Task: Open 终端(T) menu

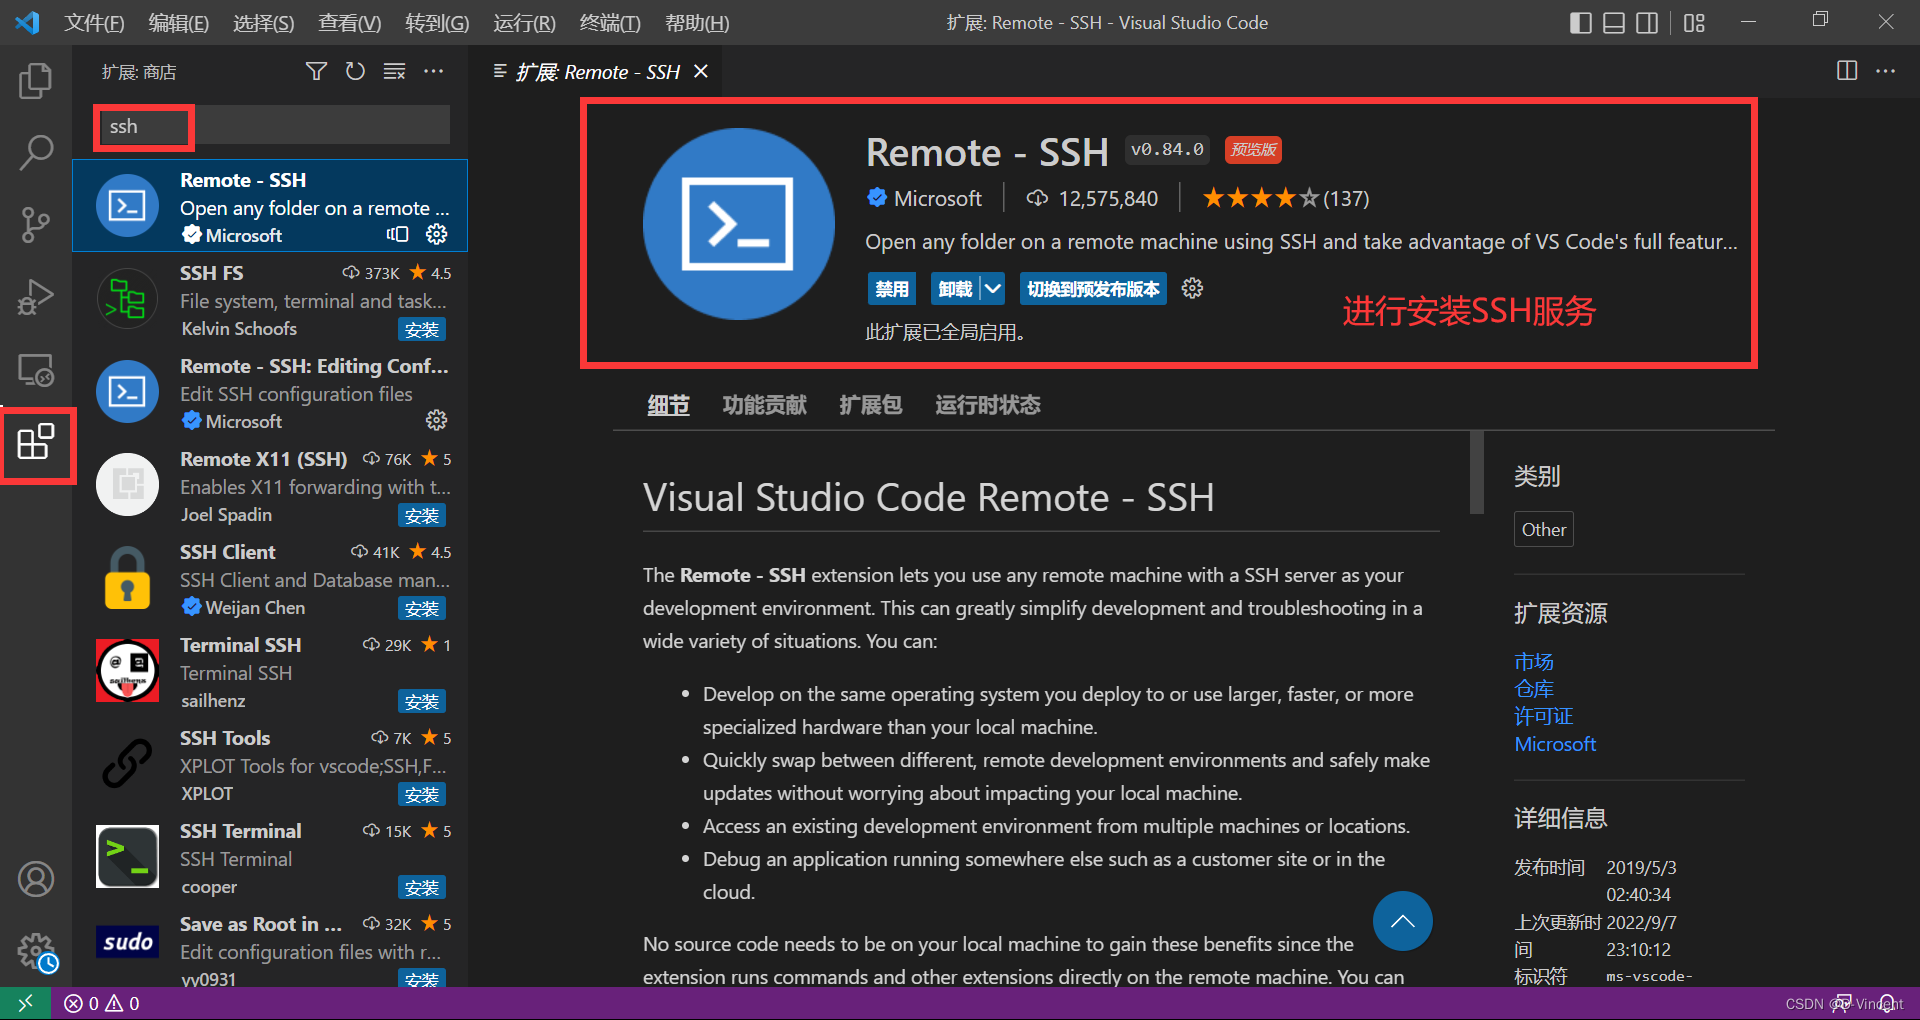Action: click(x=610, y=23)
